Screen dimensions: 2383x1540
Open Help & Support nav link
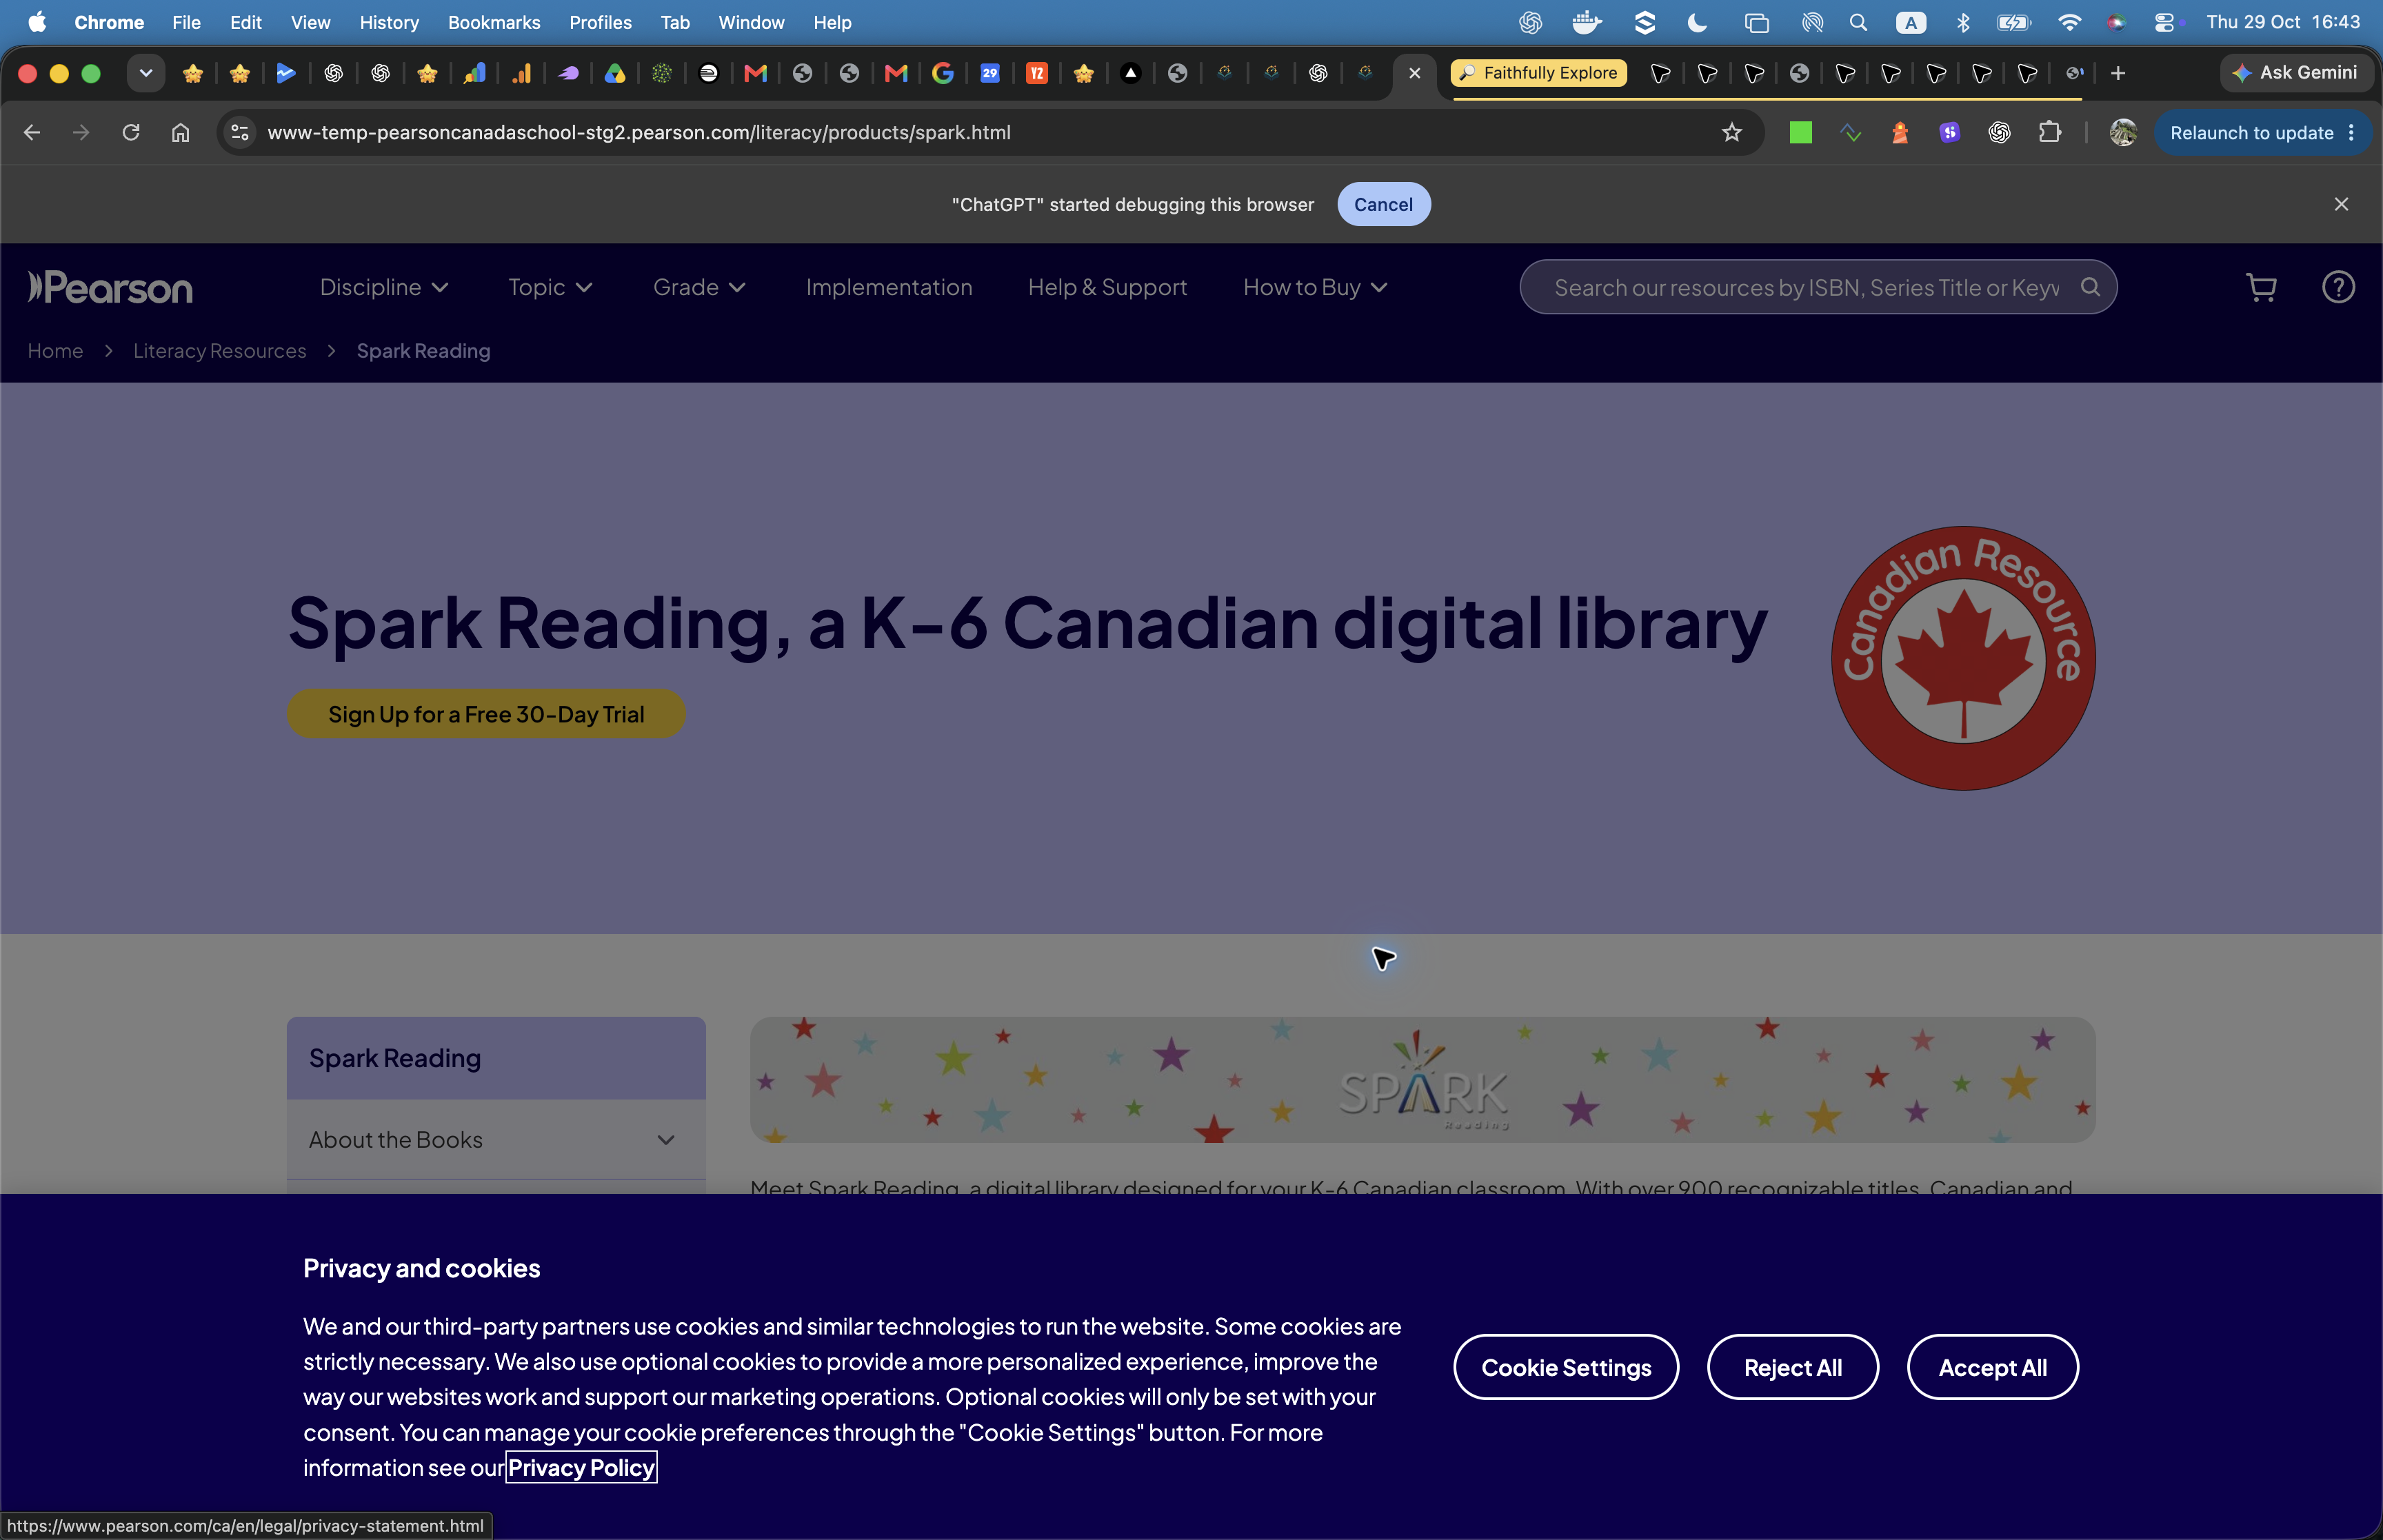click(x=1107, y=288)
